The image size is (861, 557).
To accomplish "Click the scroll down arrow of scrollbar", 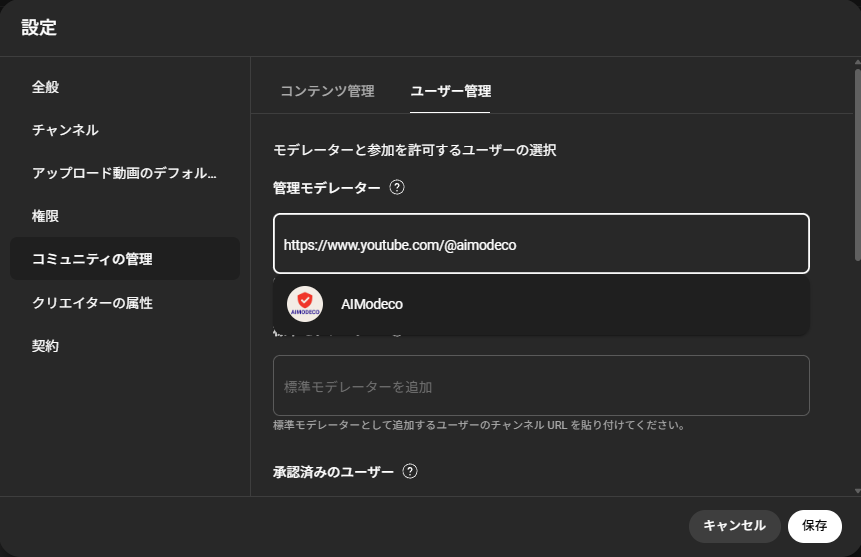I will (855, 491).
